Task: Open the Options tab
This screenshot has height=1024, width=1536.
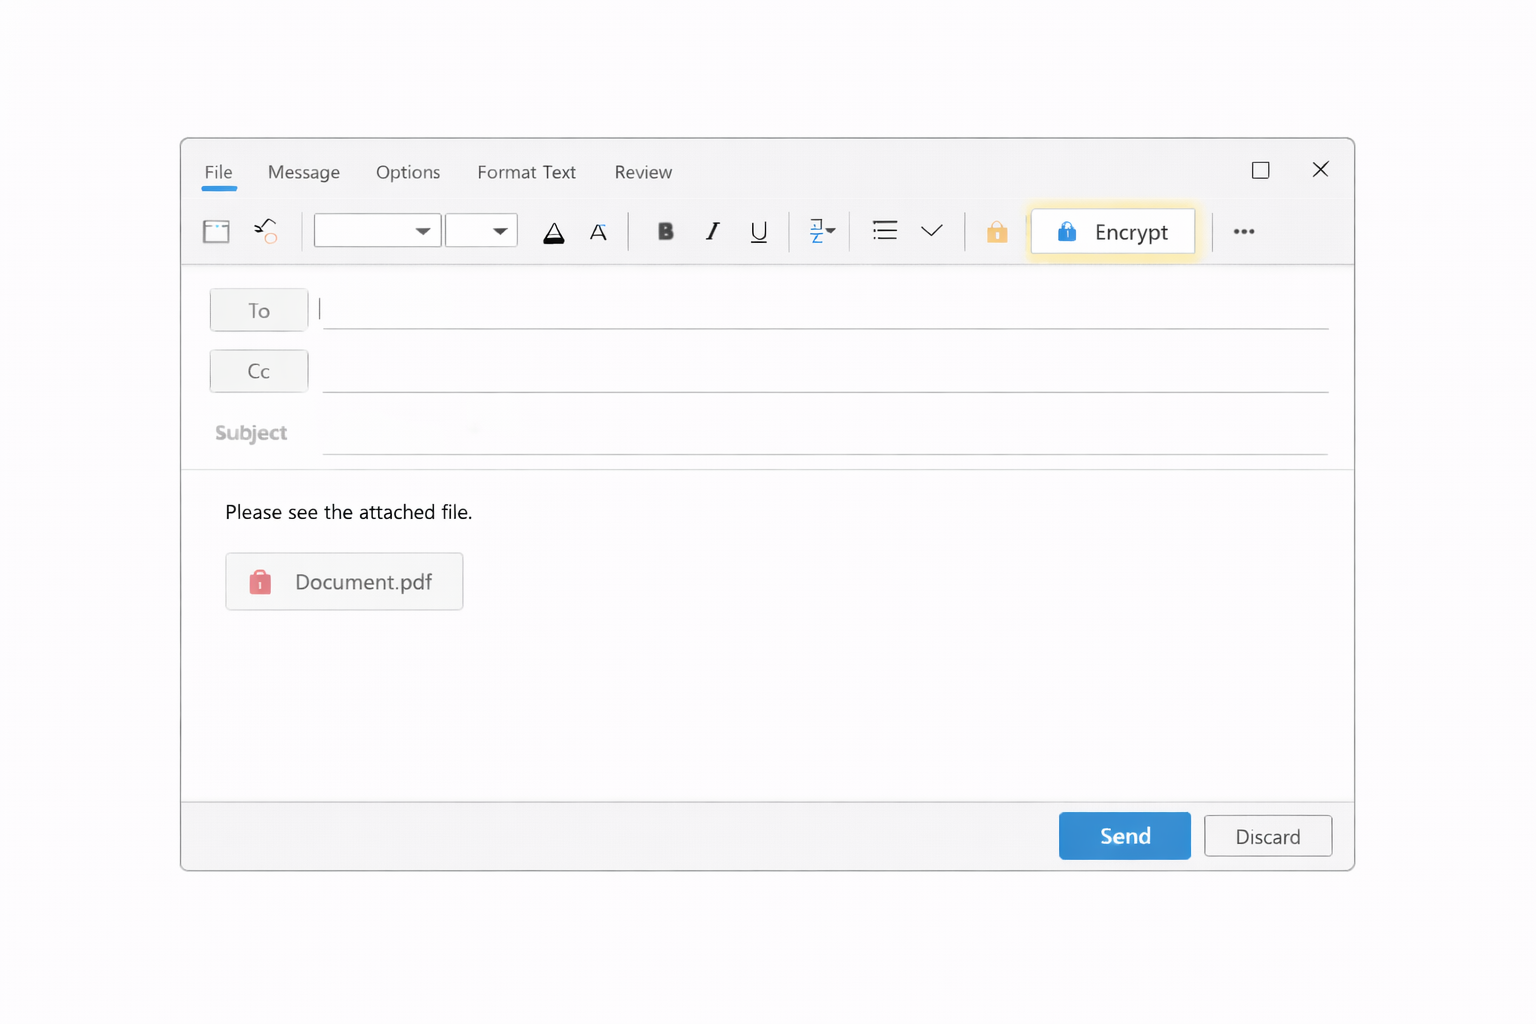Action: [x=408, y=172]
